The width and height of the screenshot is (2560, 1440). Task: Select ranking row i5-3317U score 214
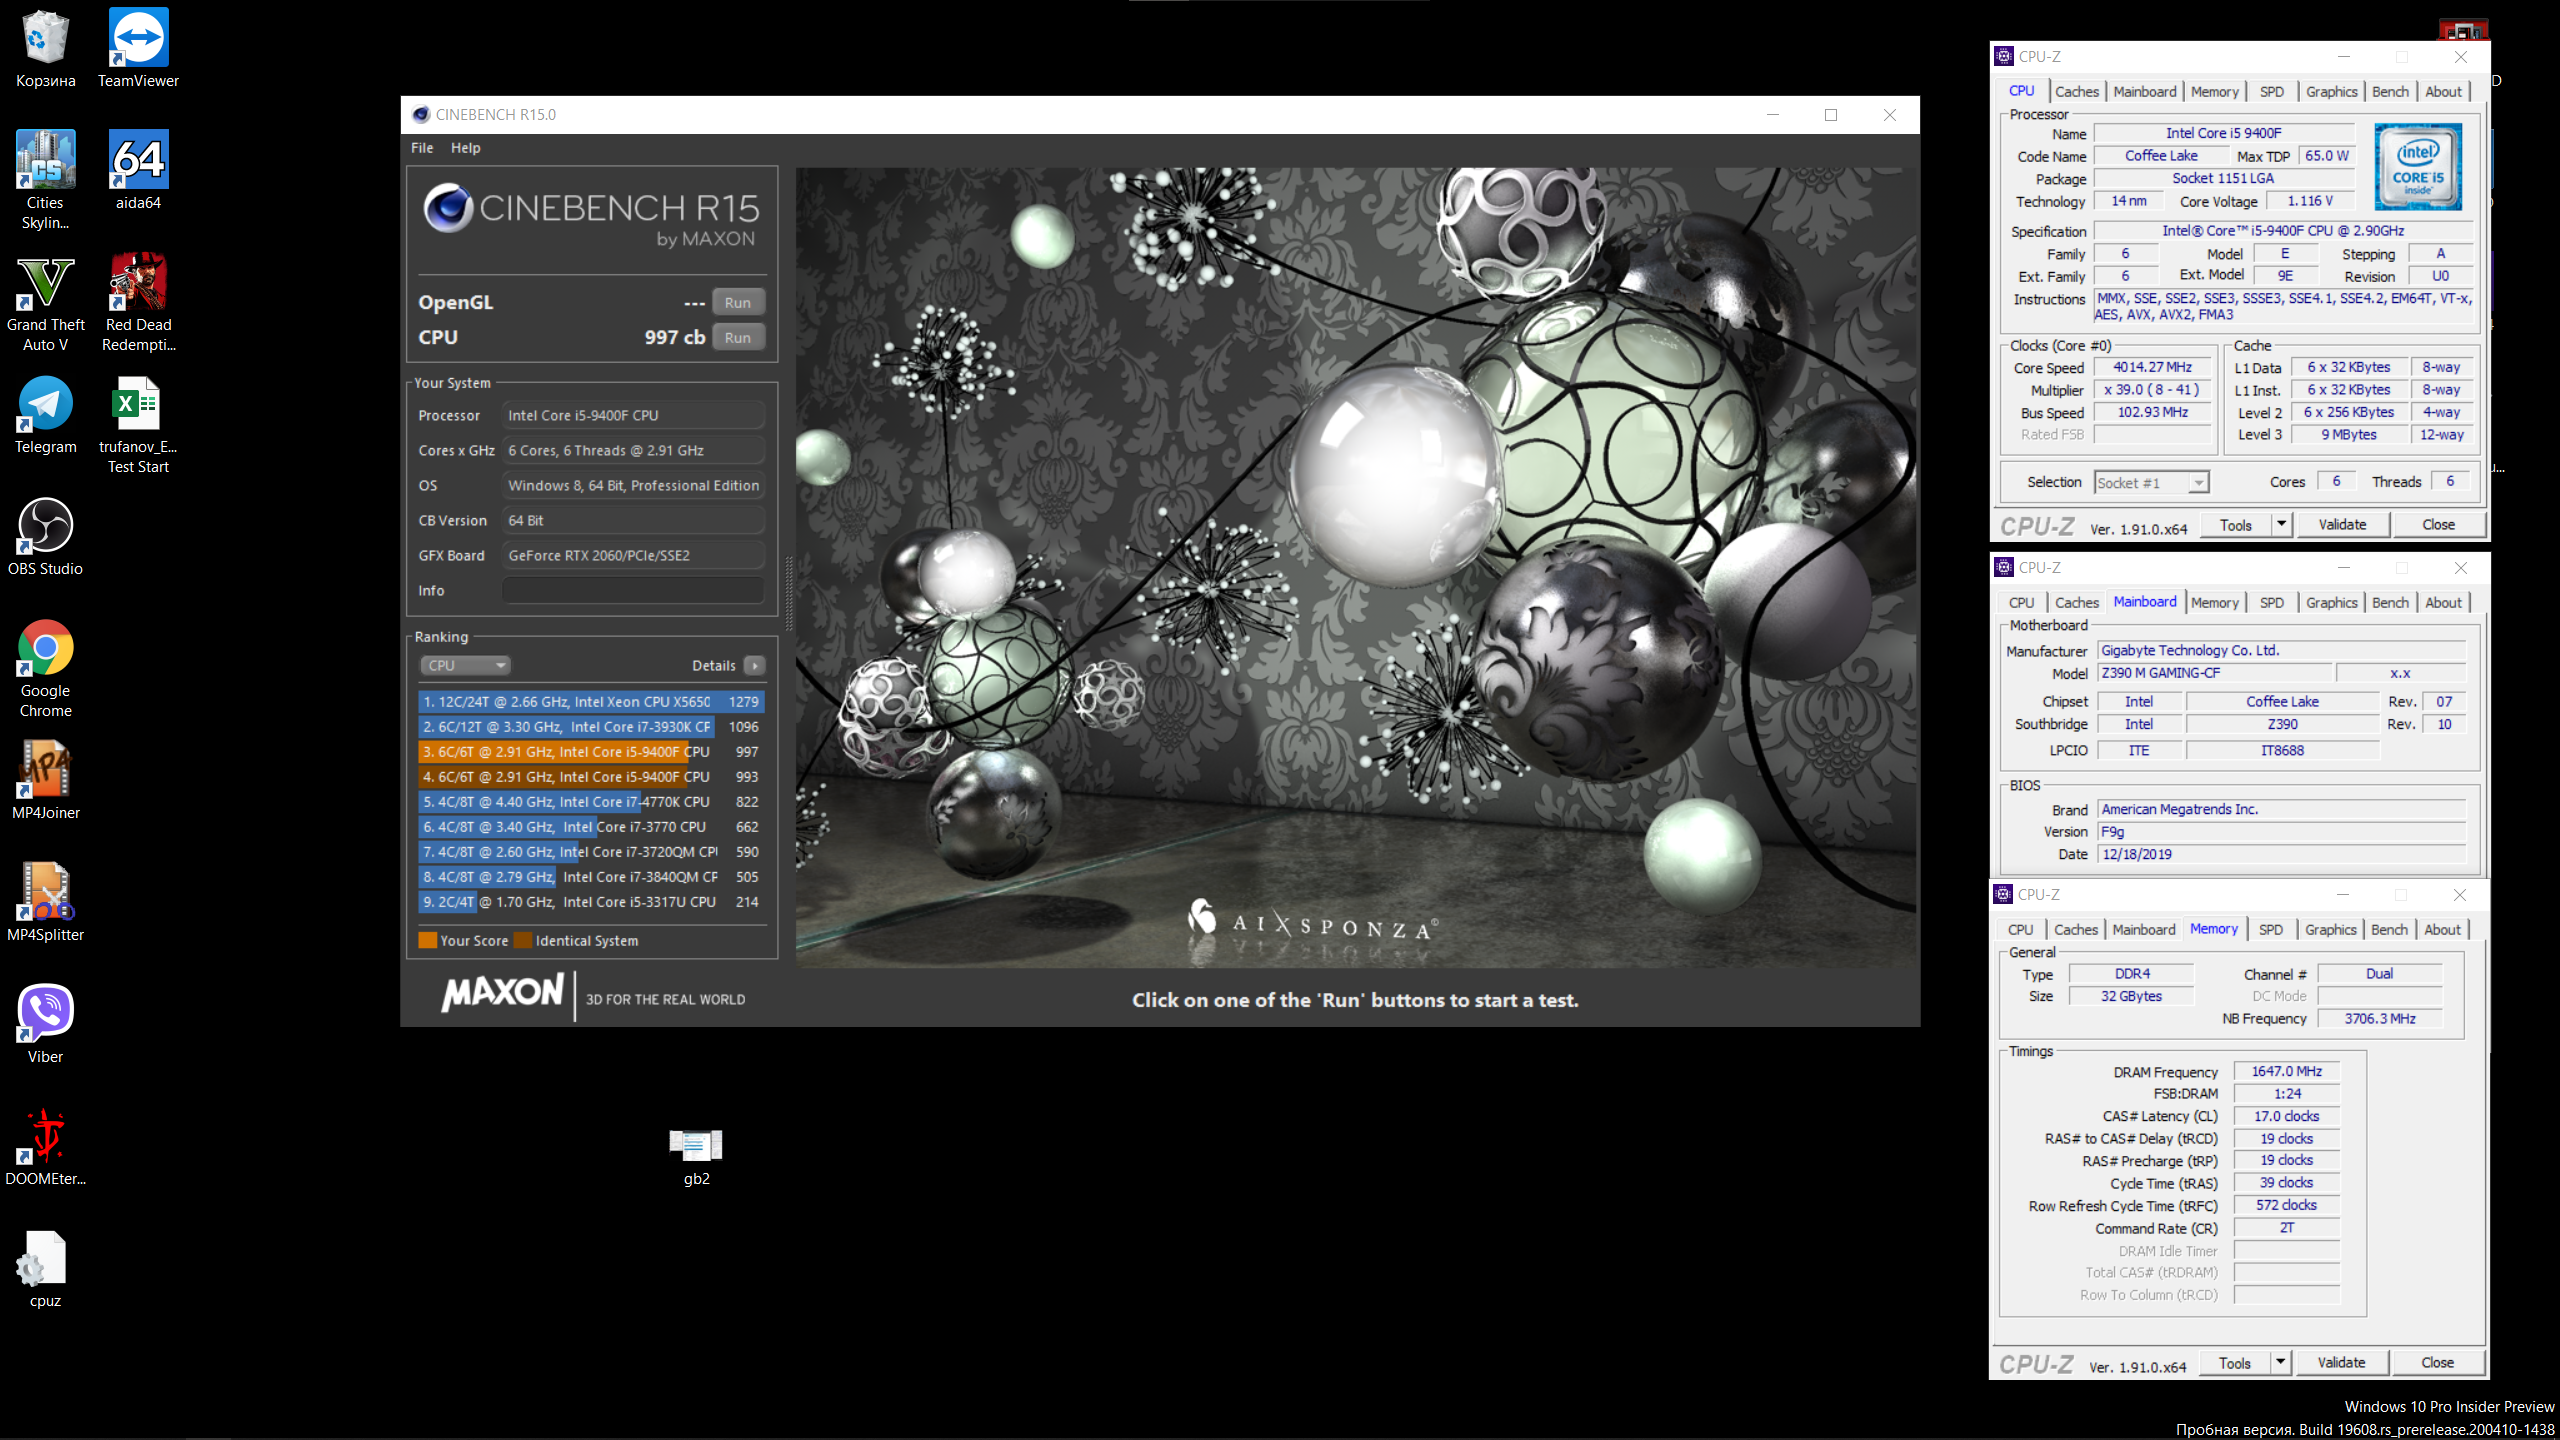pyautogui.click(x=591, y=902)
